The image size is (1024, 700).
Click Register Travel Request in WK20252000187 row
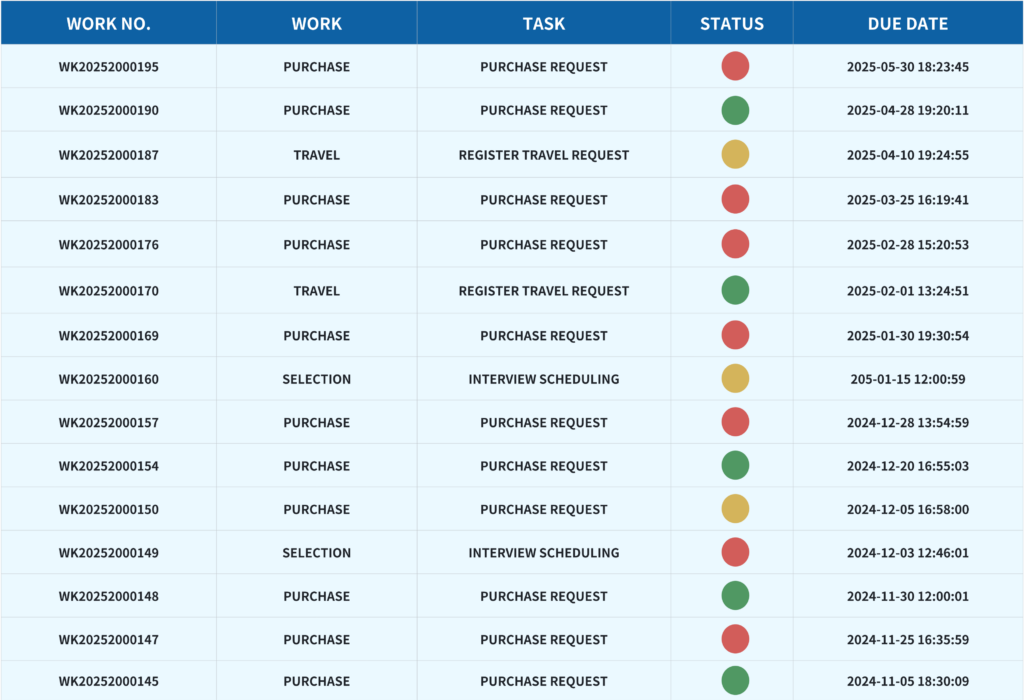coord(543,155)
